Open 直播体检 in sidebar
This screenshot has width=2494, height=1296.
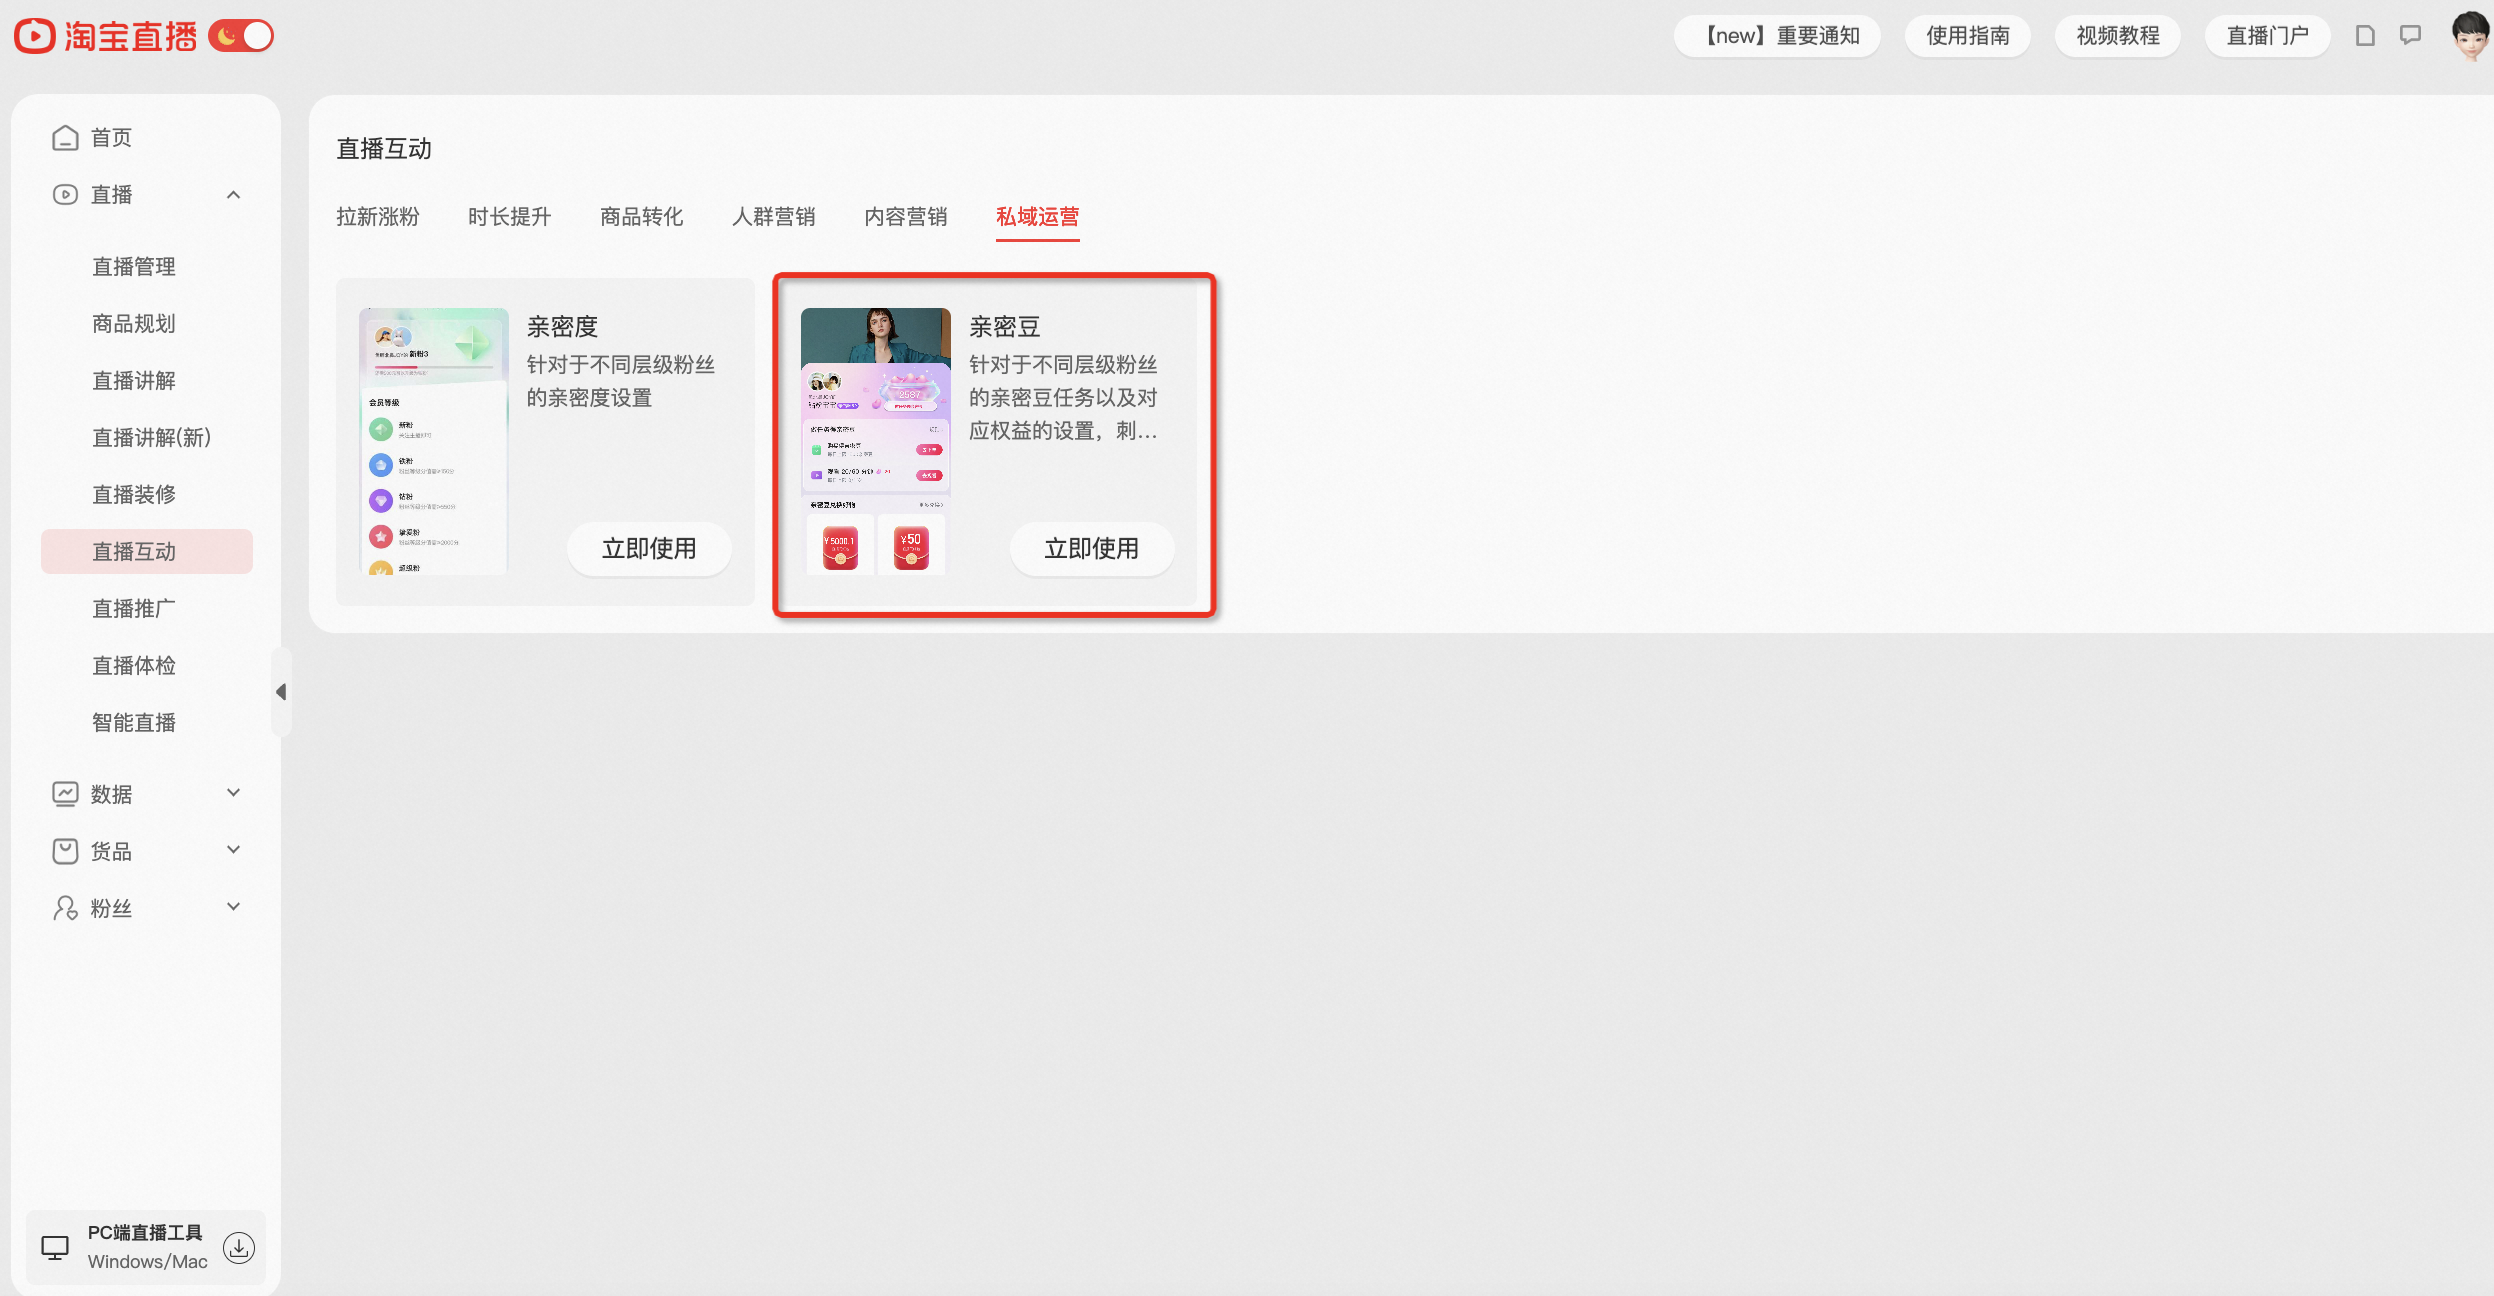[134, 666]
